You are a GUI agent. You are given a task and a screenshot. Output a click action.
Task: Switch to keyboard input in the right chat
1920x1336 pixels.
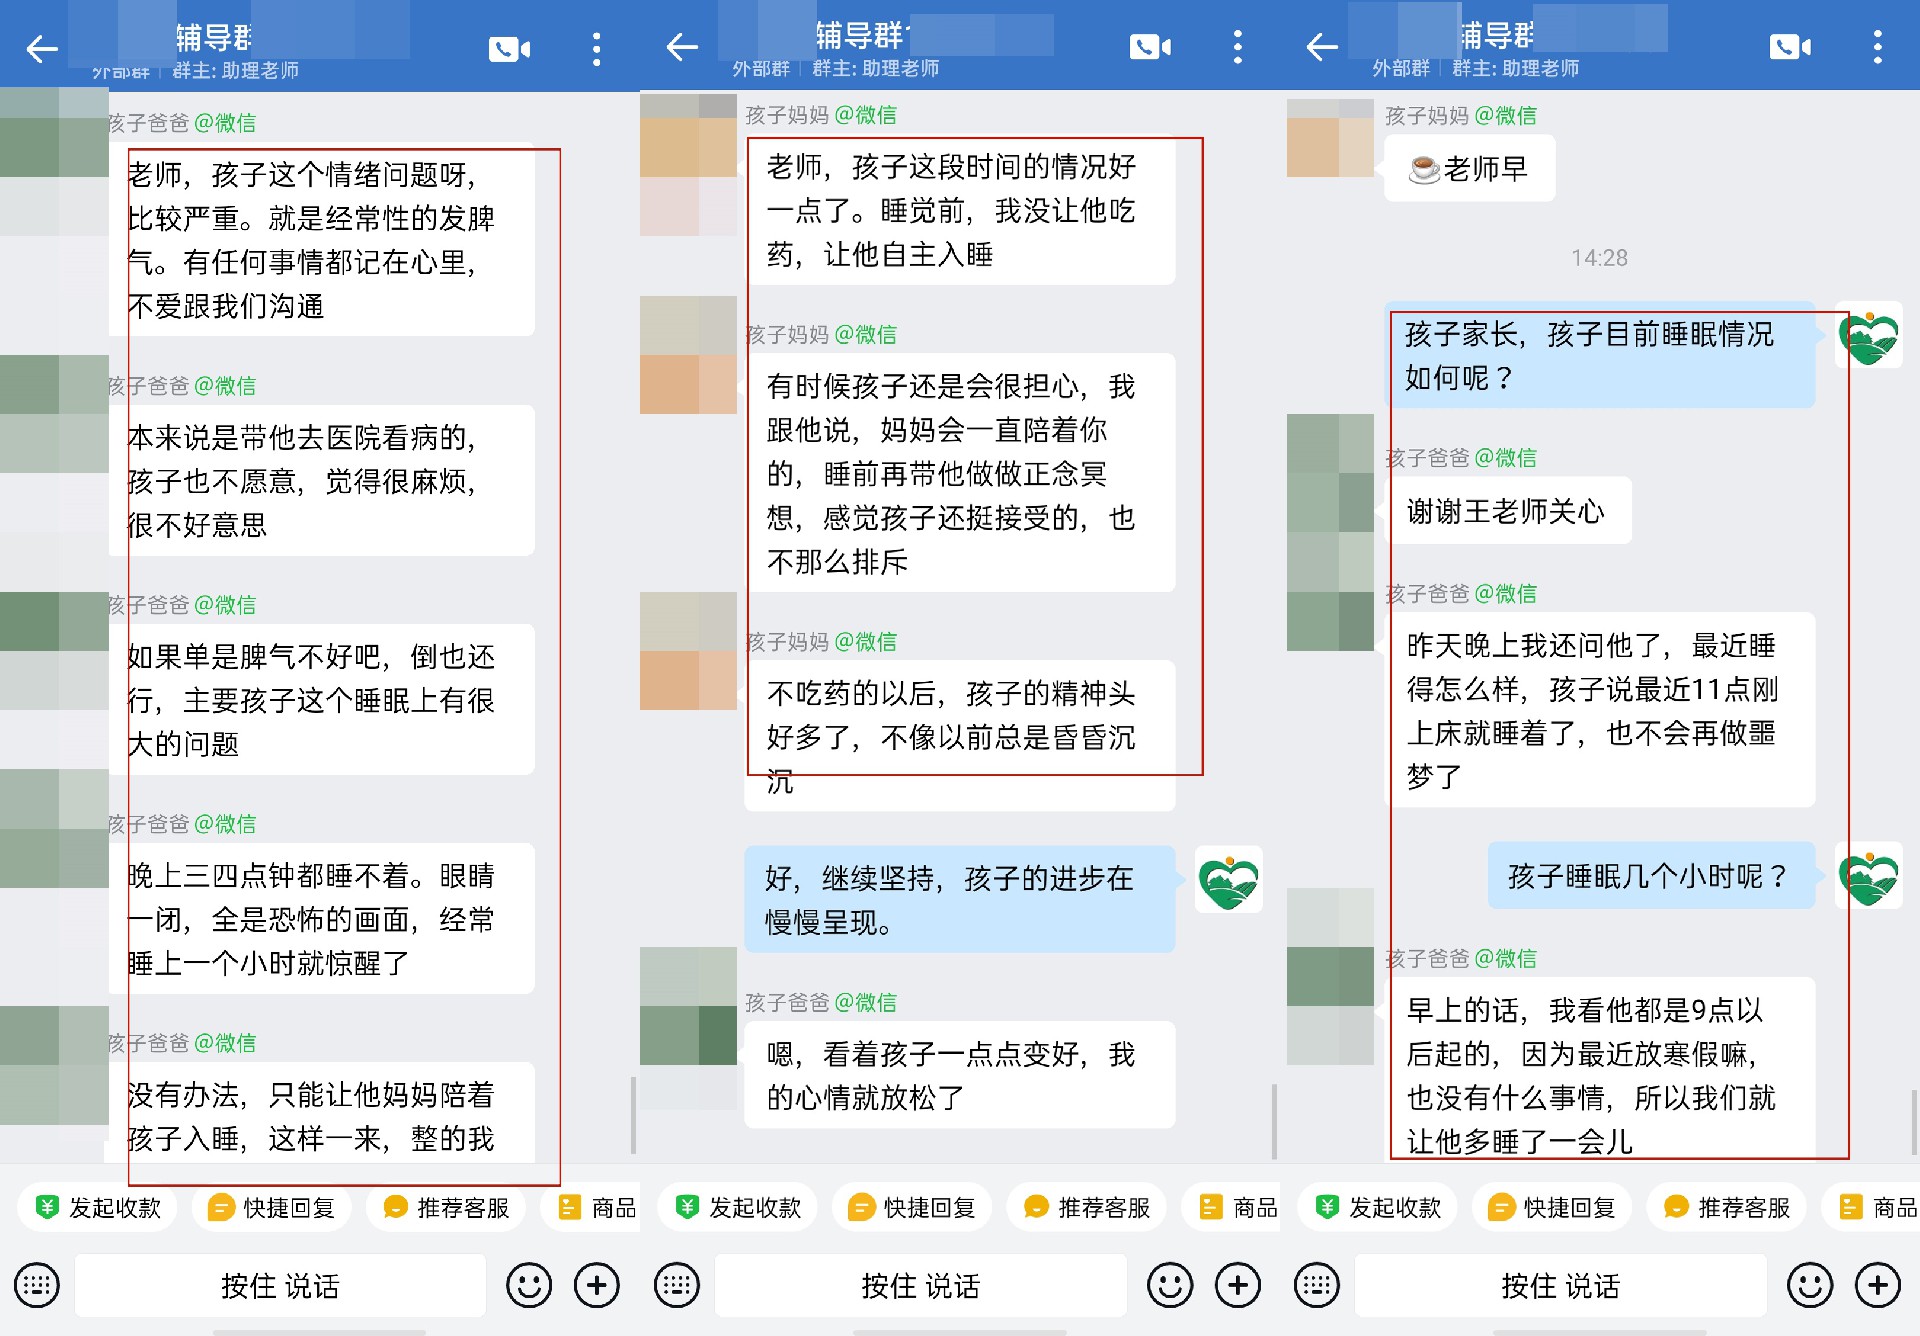click(1316, 1285)
